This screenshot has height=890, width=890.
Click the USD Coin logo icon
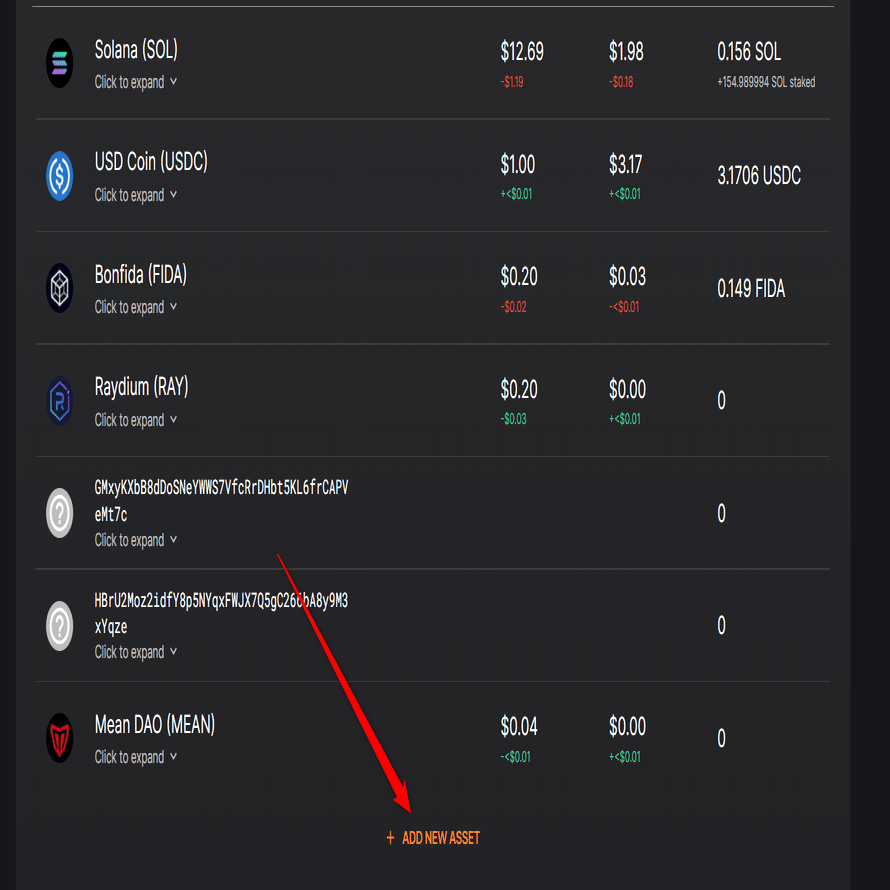tap(60, 177)
